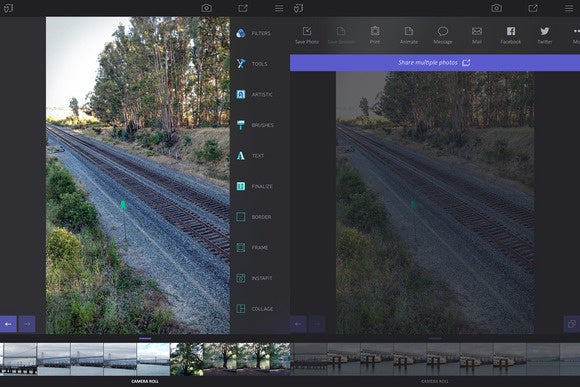This screenshot has width=580, height=387.
Task: Select the single dark tree thumbnail in left roll
Action: (186, 359)
